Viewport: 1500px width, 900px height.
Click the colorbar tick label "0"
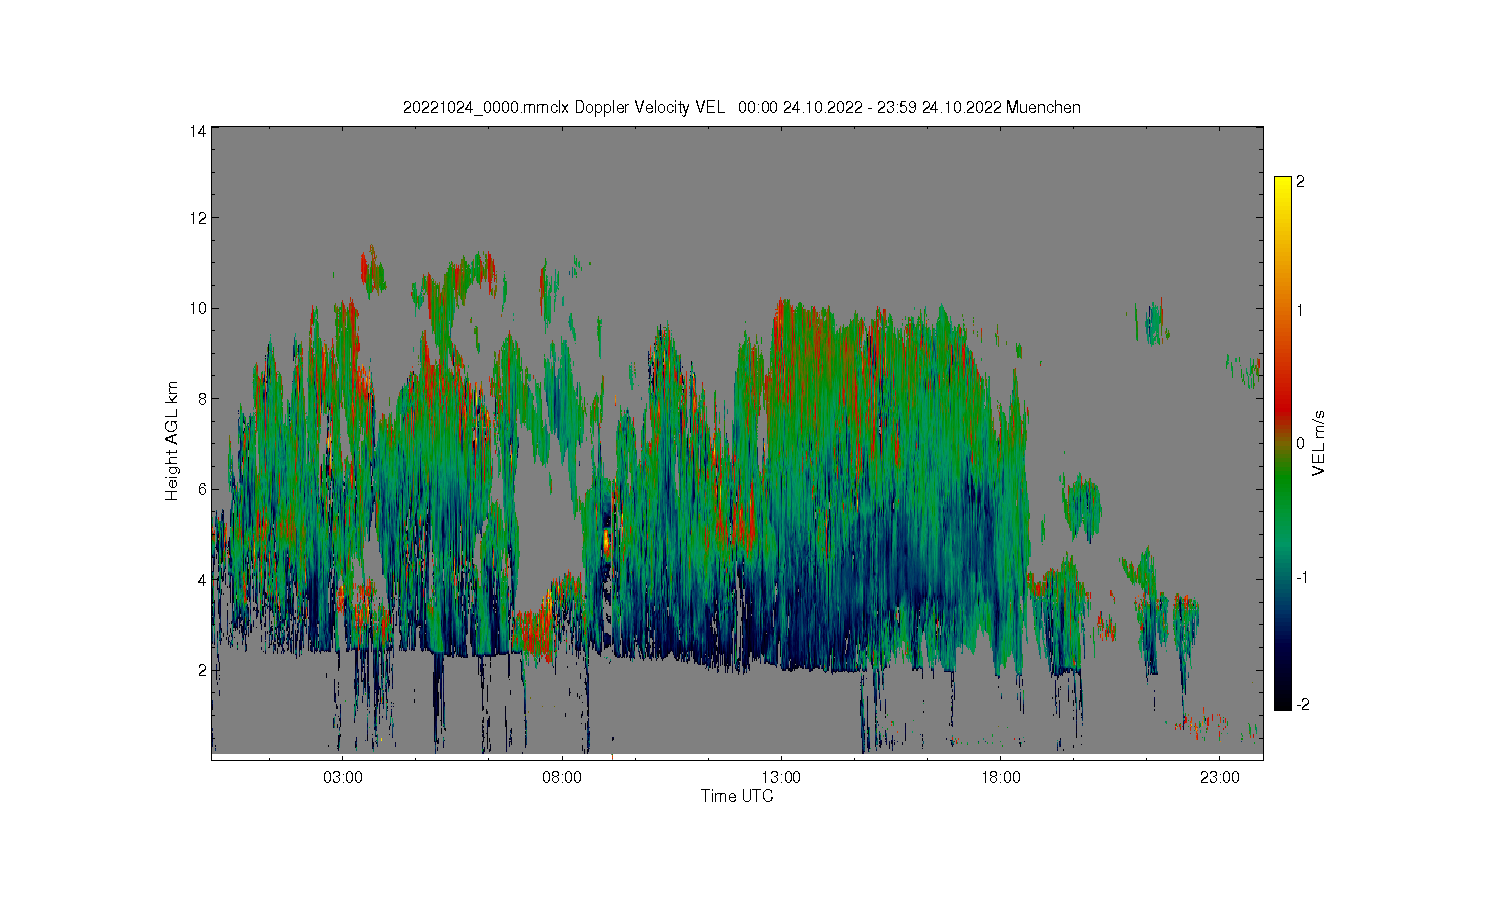1300,443
